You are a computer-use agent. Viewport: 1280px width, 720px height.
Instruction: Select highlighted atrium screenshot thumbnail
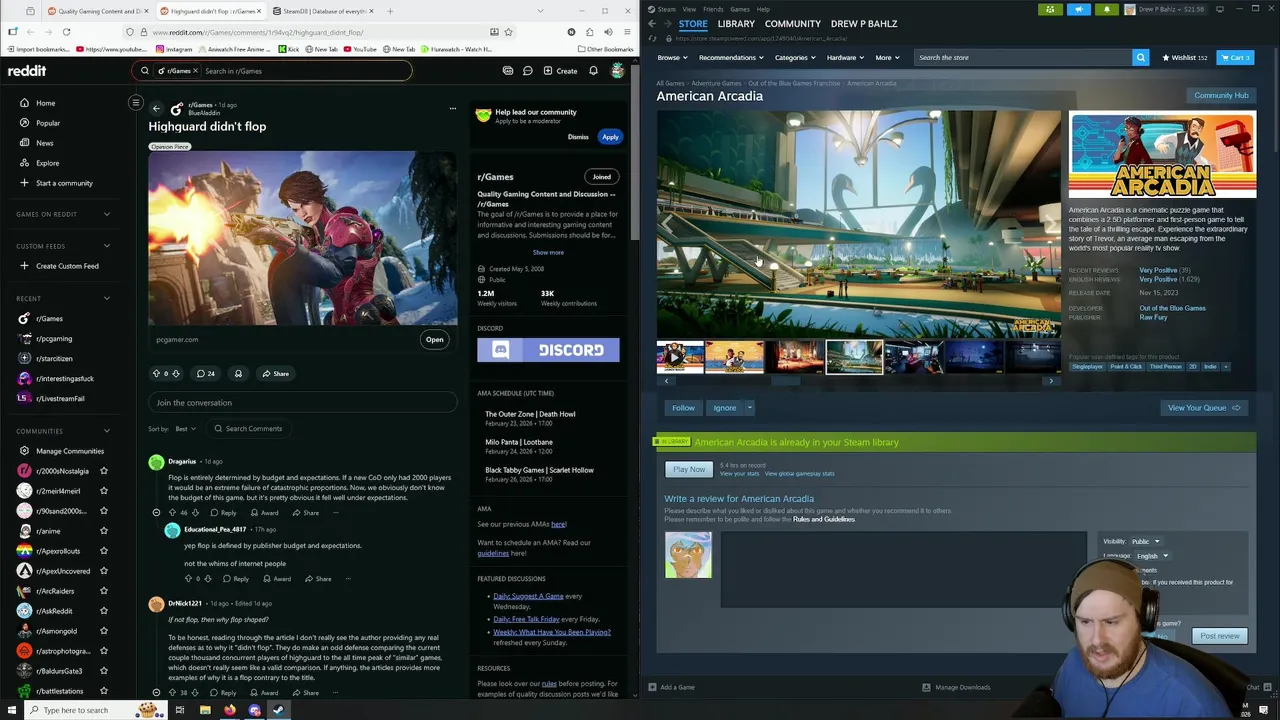tap(855, 356)
